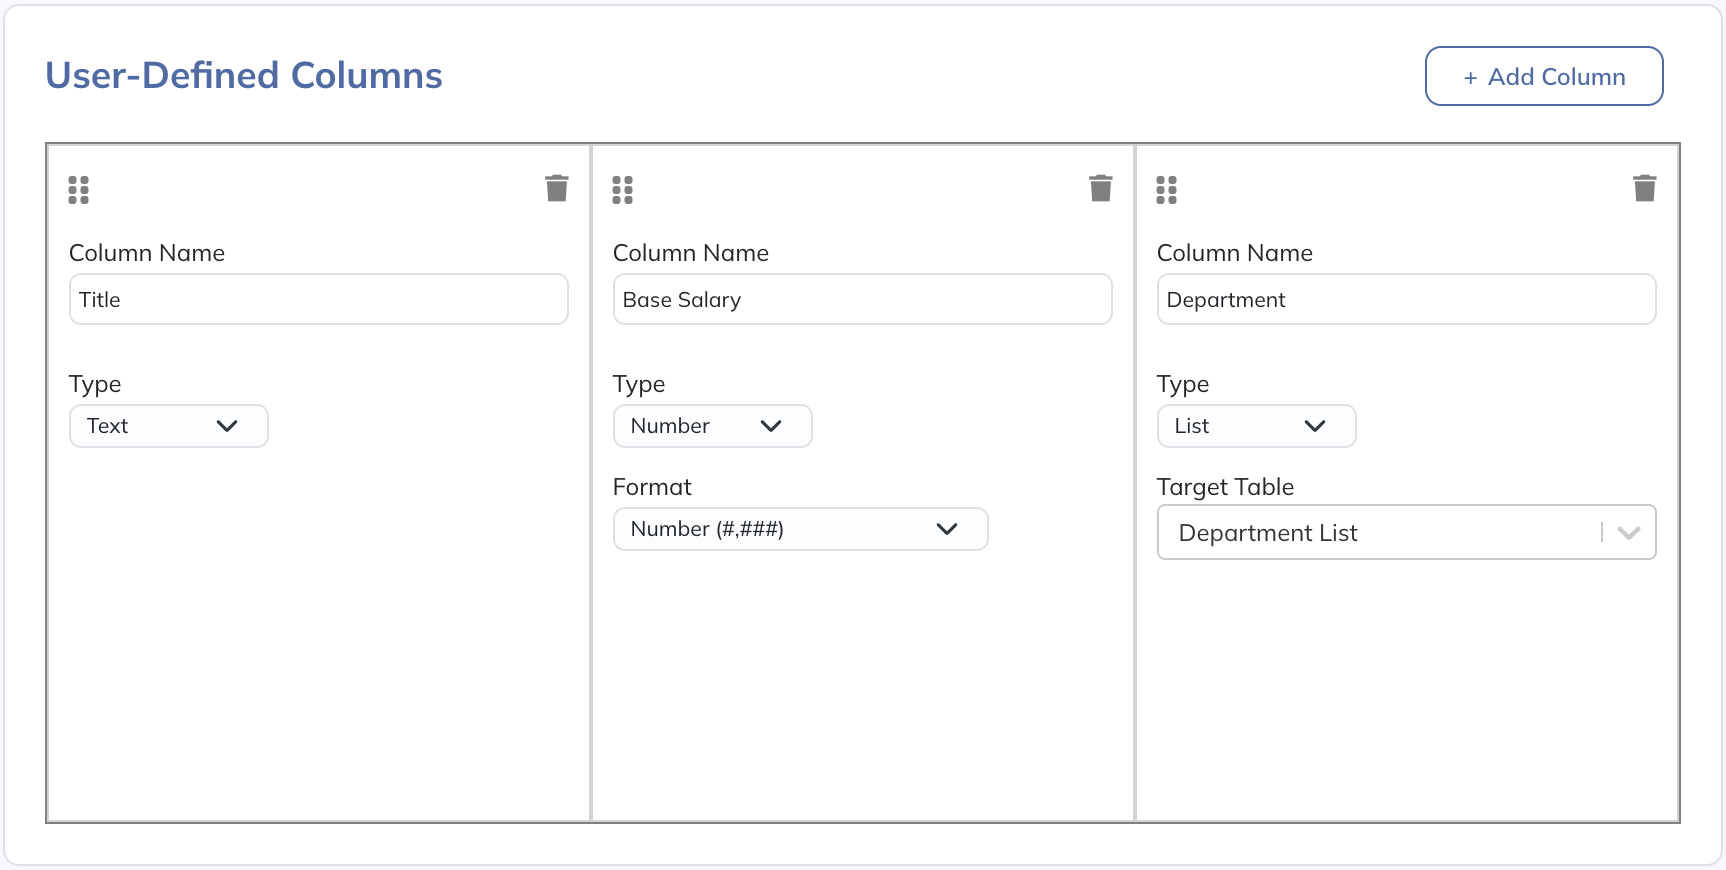
Task: Expand the Type dropdown showing List
Action: tap(1256, 426)
